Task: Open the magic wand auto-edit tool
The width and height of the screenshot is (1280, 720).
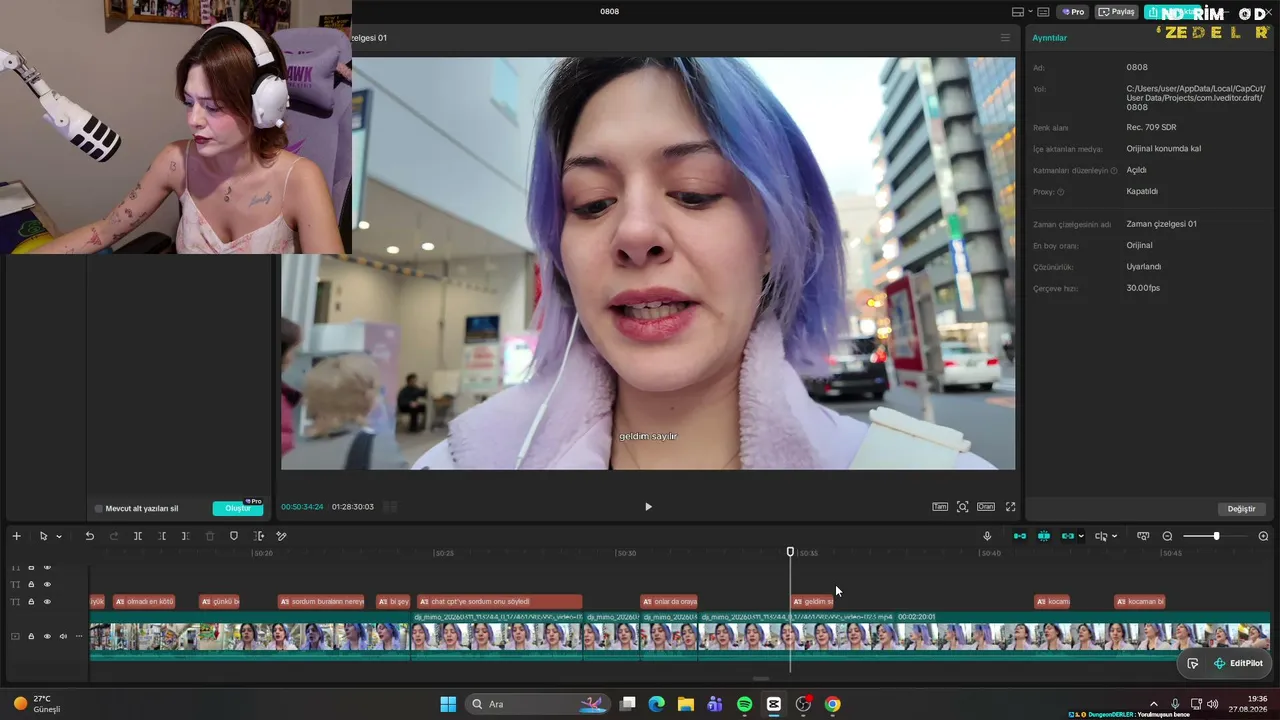Action: pyautogui.click(x=282, y=536)
